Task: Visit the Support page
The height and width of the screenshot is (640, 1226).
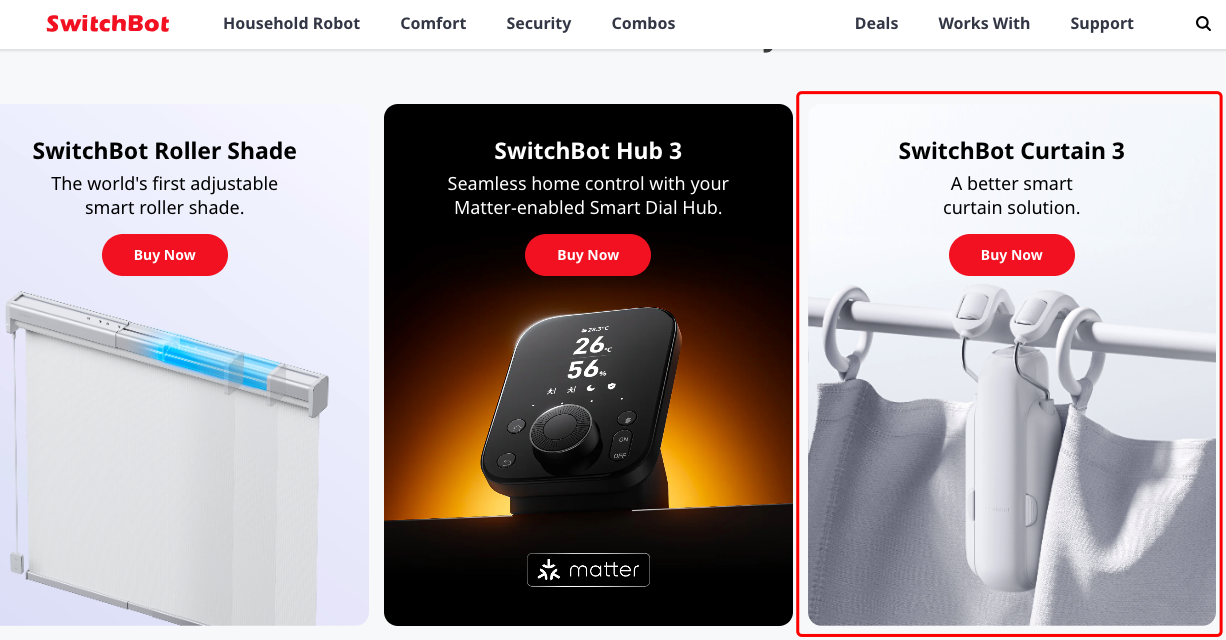Action: pyautogui.click(x=1102, y=23)
